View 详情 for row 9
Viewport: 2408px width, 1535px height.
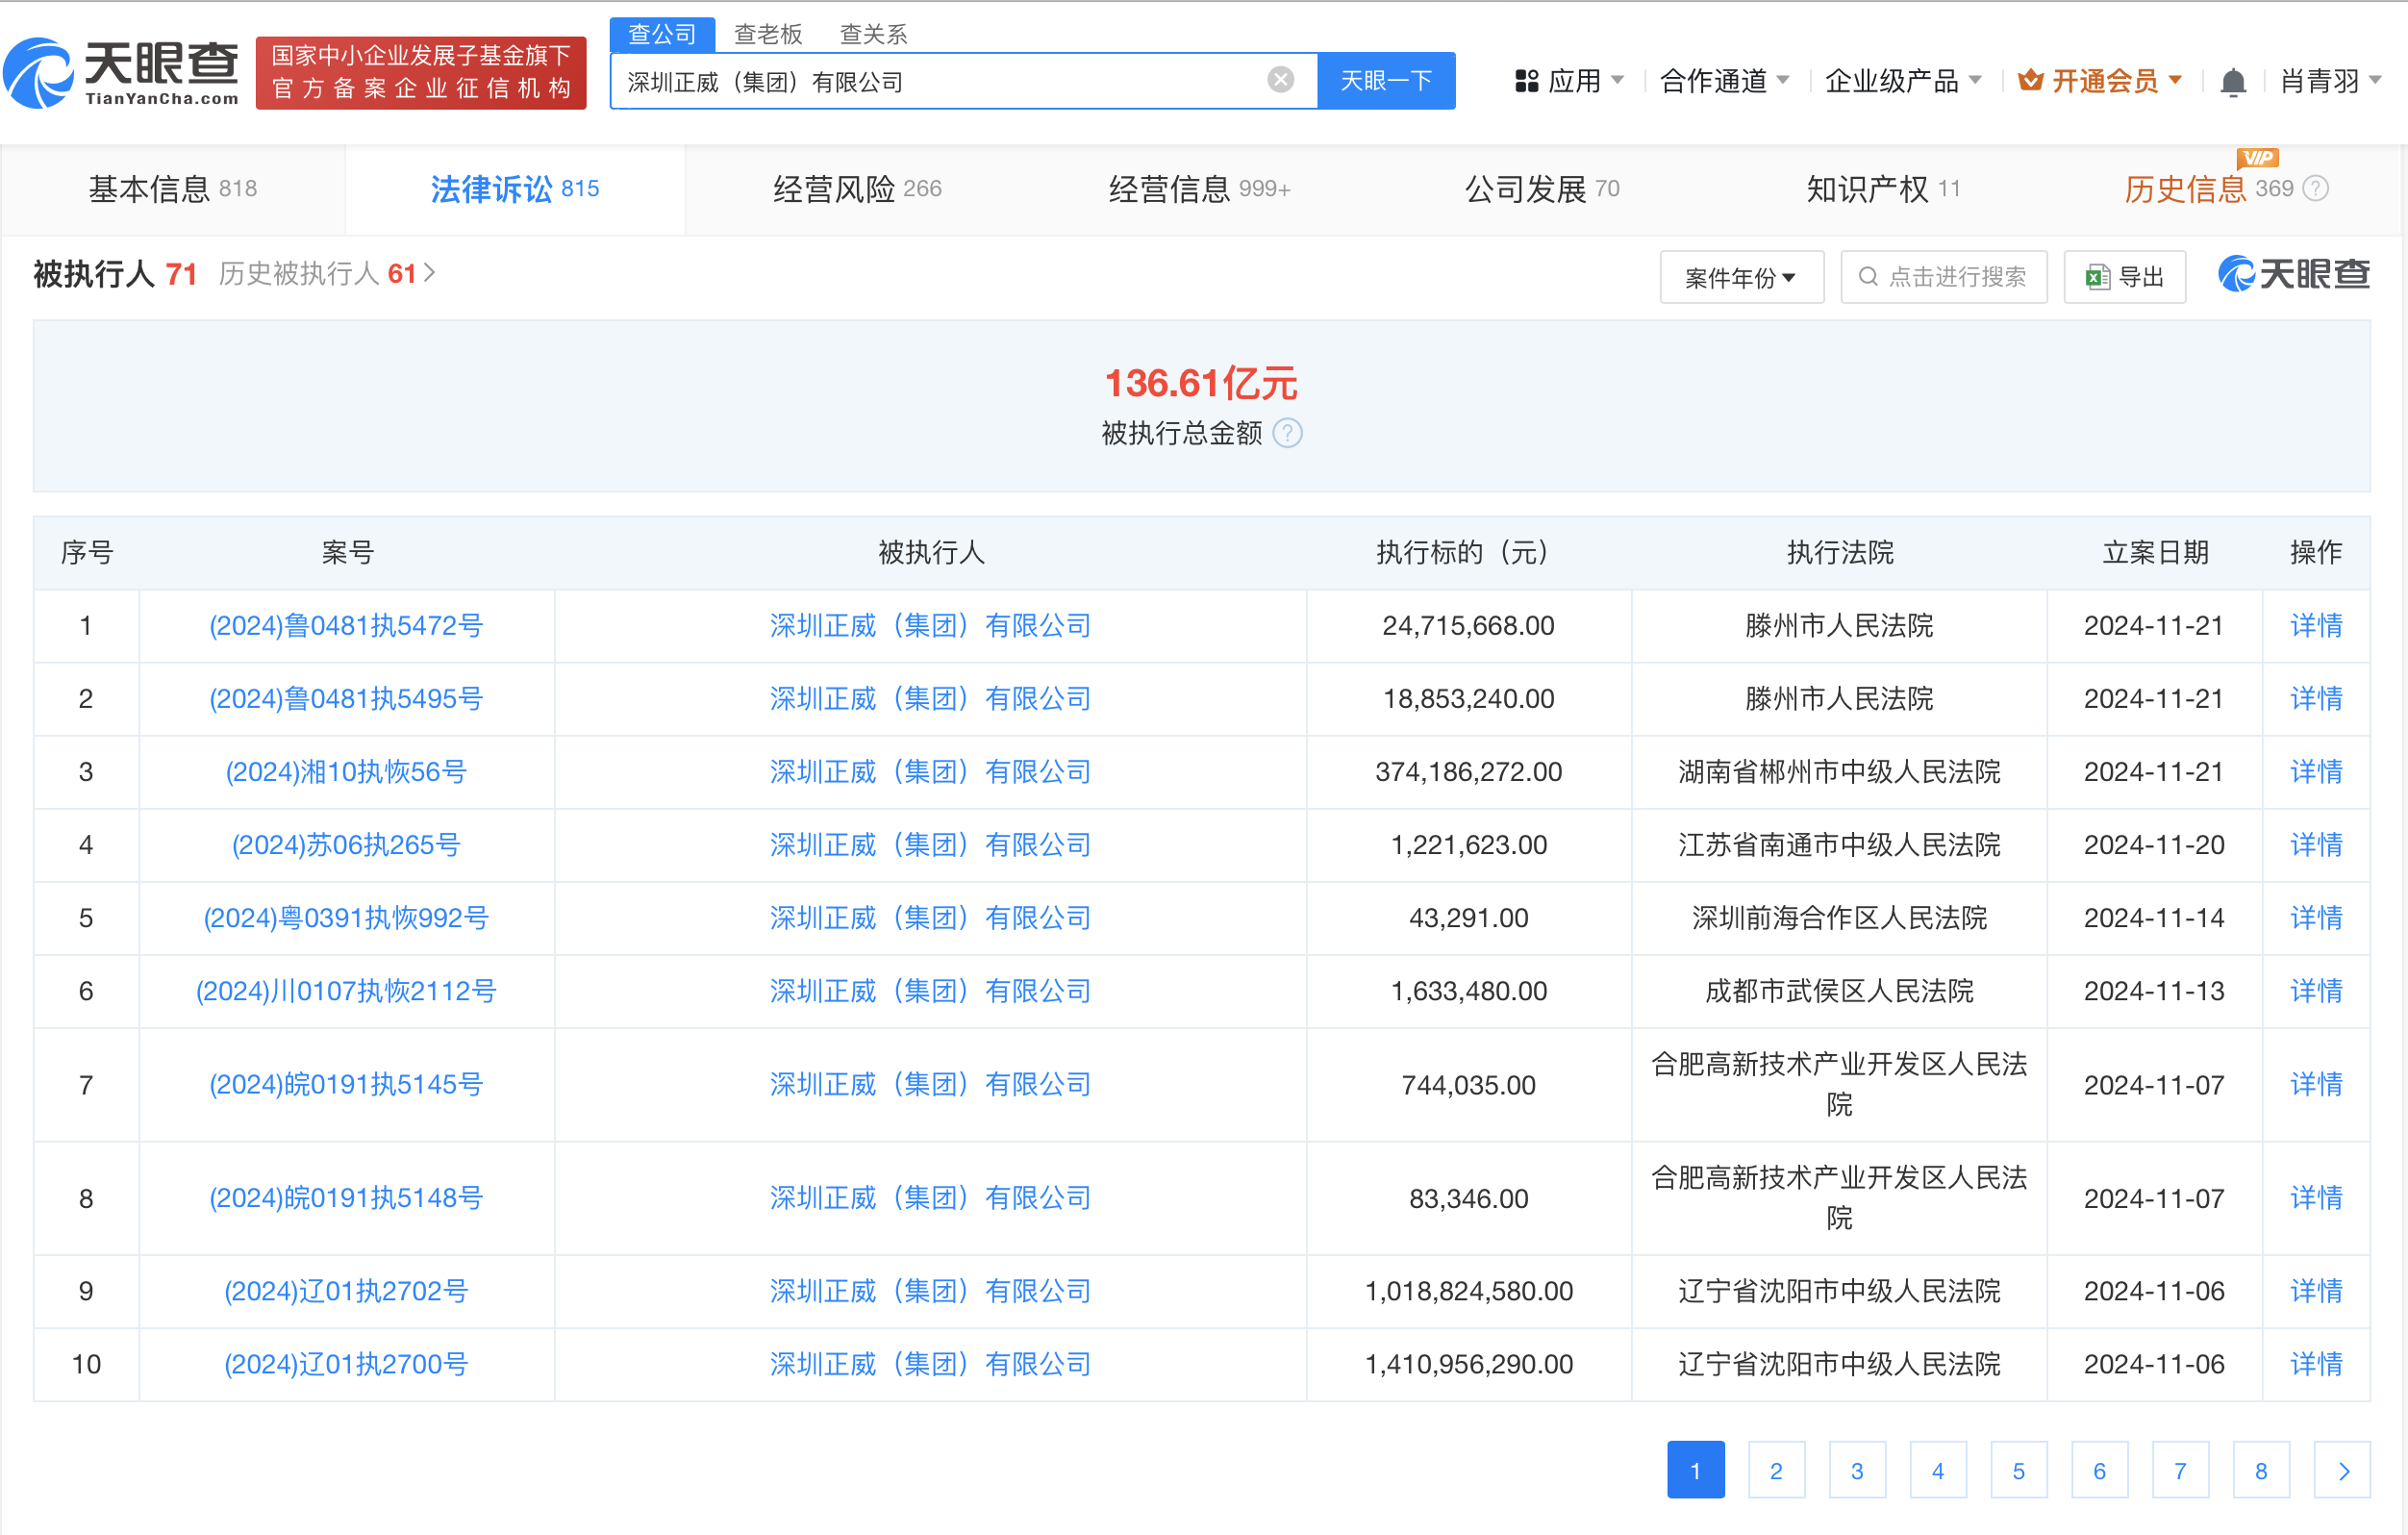(2315, 1291)
